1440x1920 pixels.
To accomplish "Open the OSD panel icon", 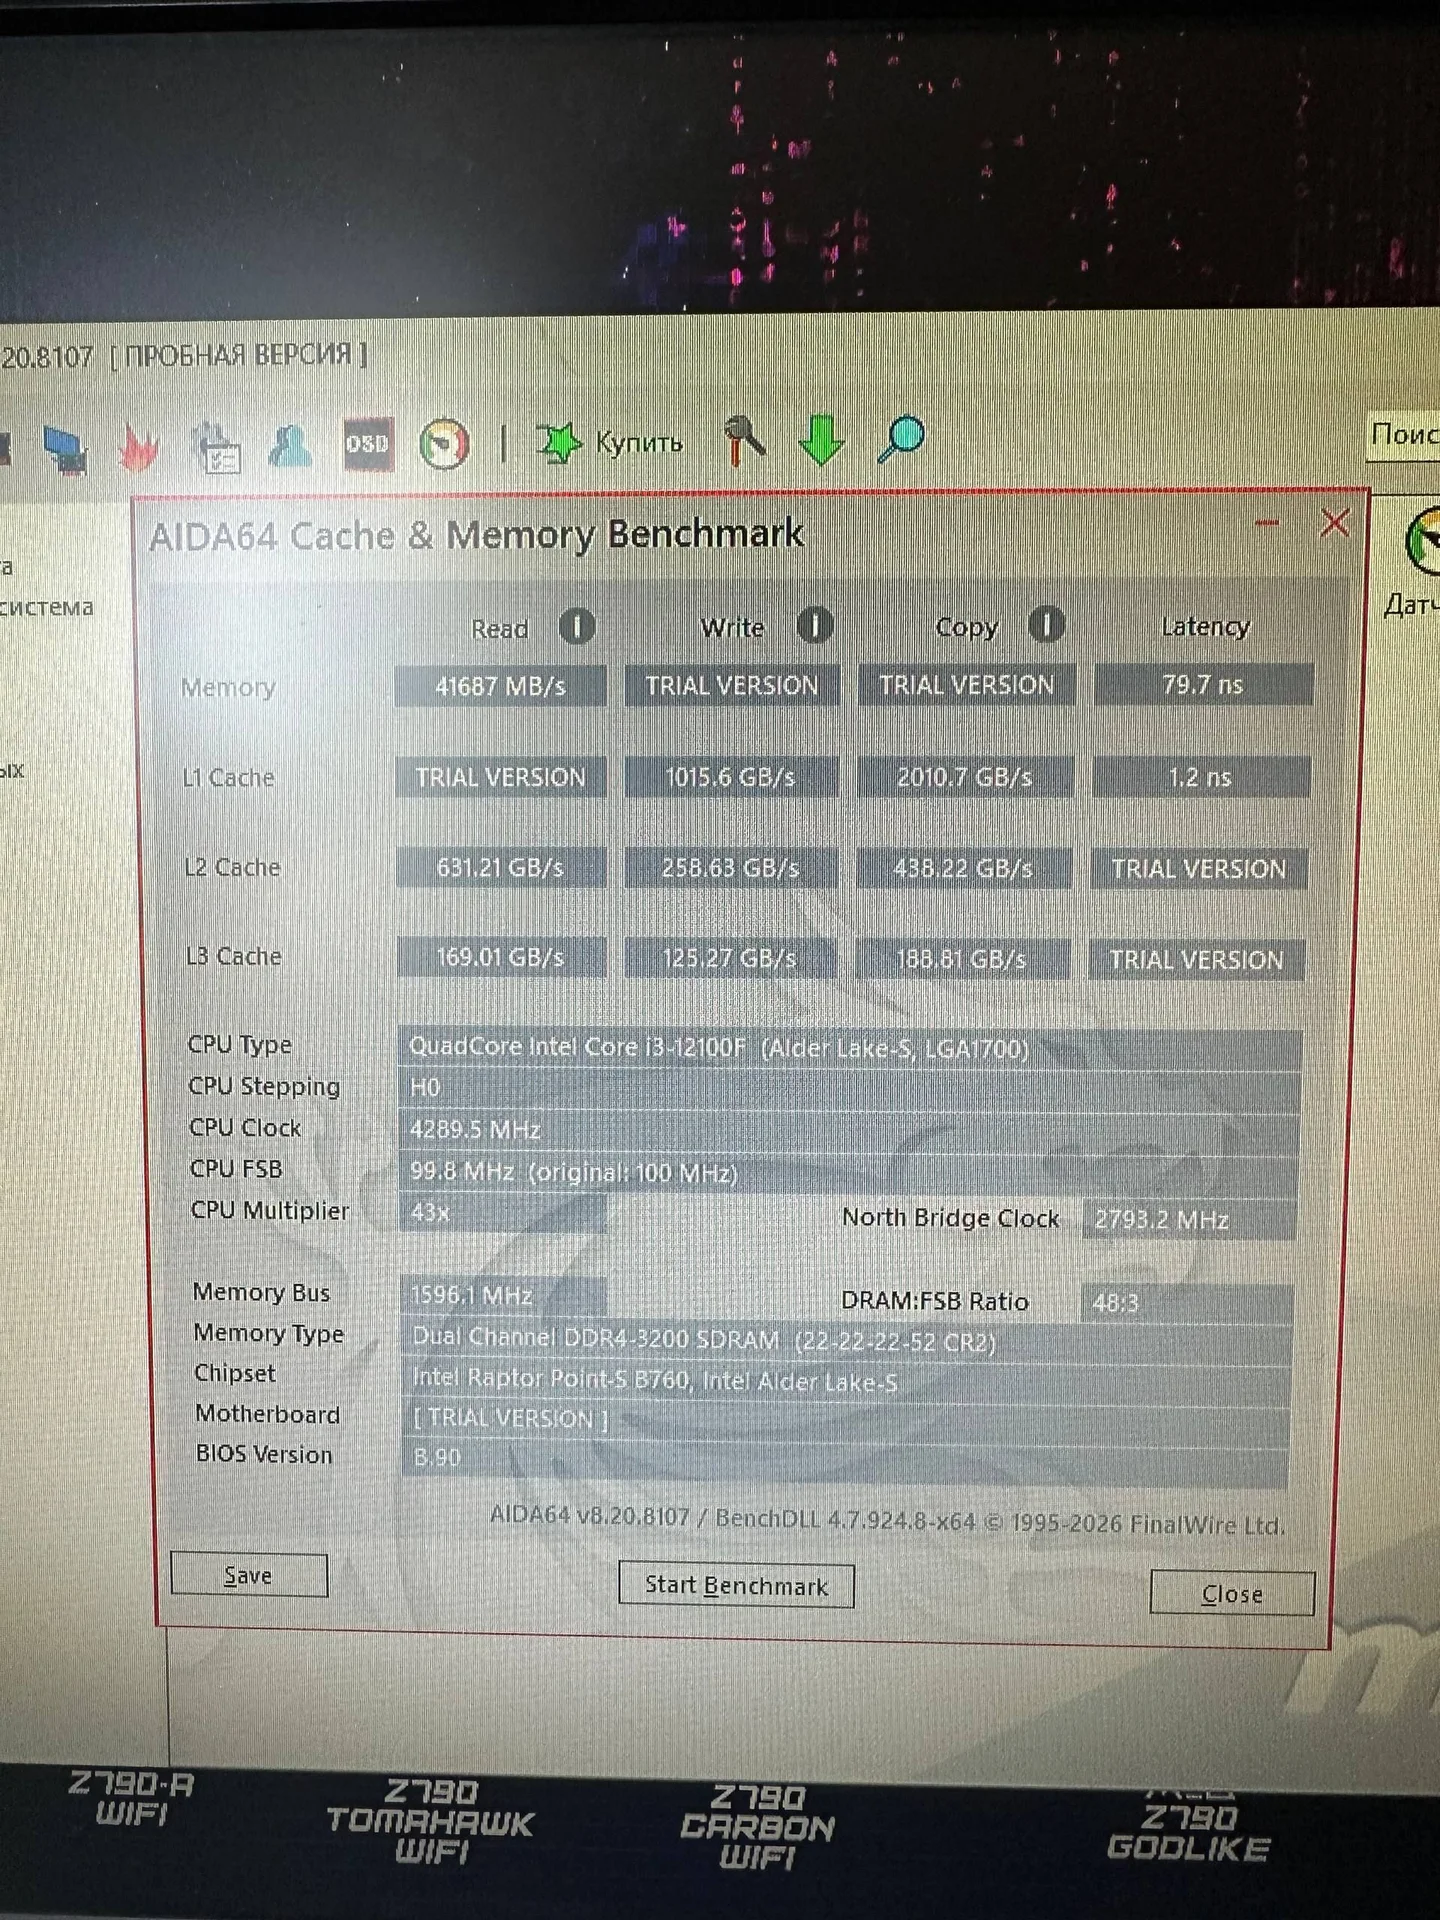I will click(x=367, y=443).
